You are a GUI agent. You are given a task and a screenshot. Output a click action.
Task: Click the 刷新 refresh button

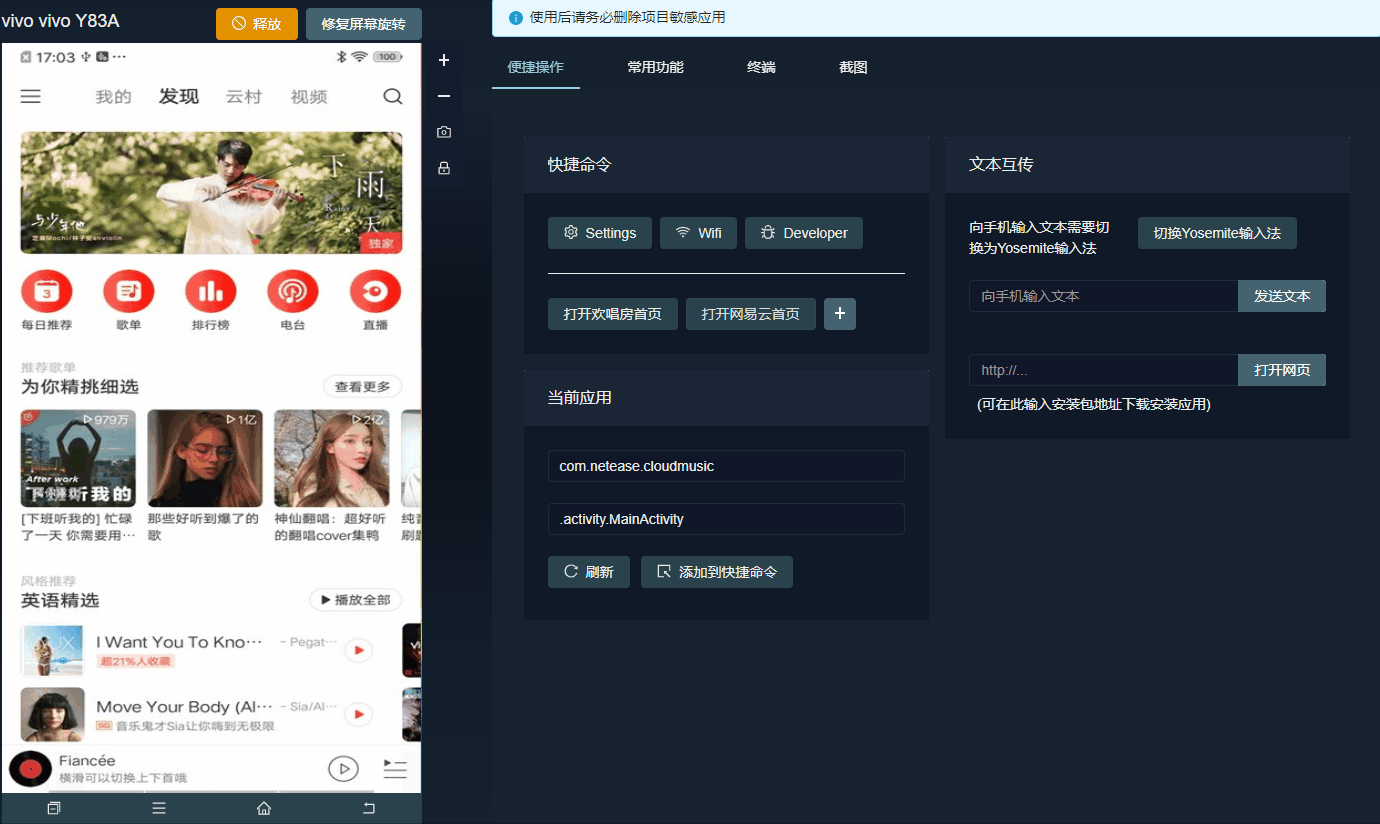click(x=589, y=572)
